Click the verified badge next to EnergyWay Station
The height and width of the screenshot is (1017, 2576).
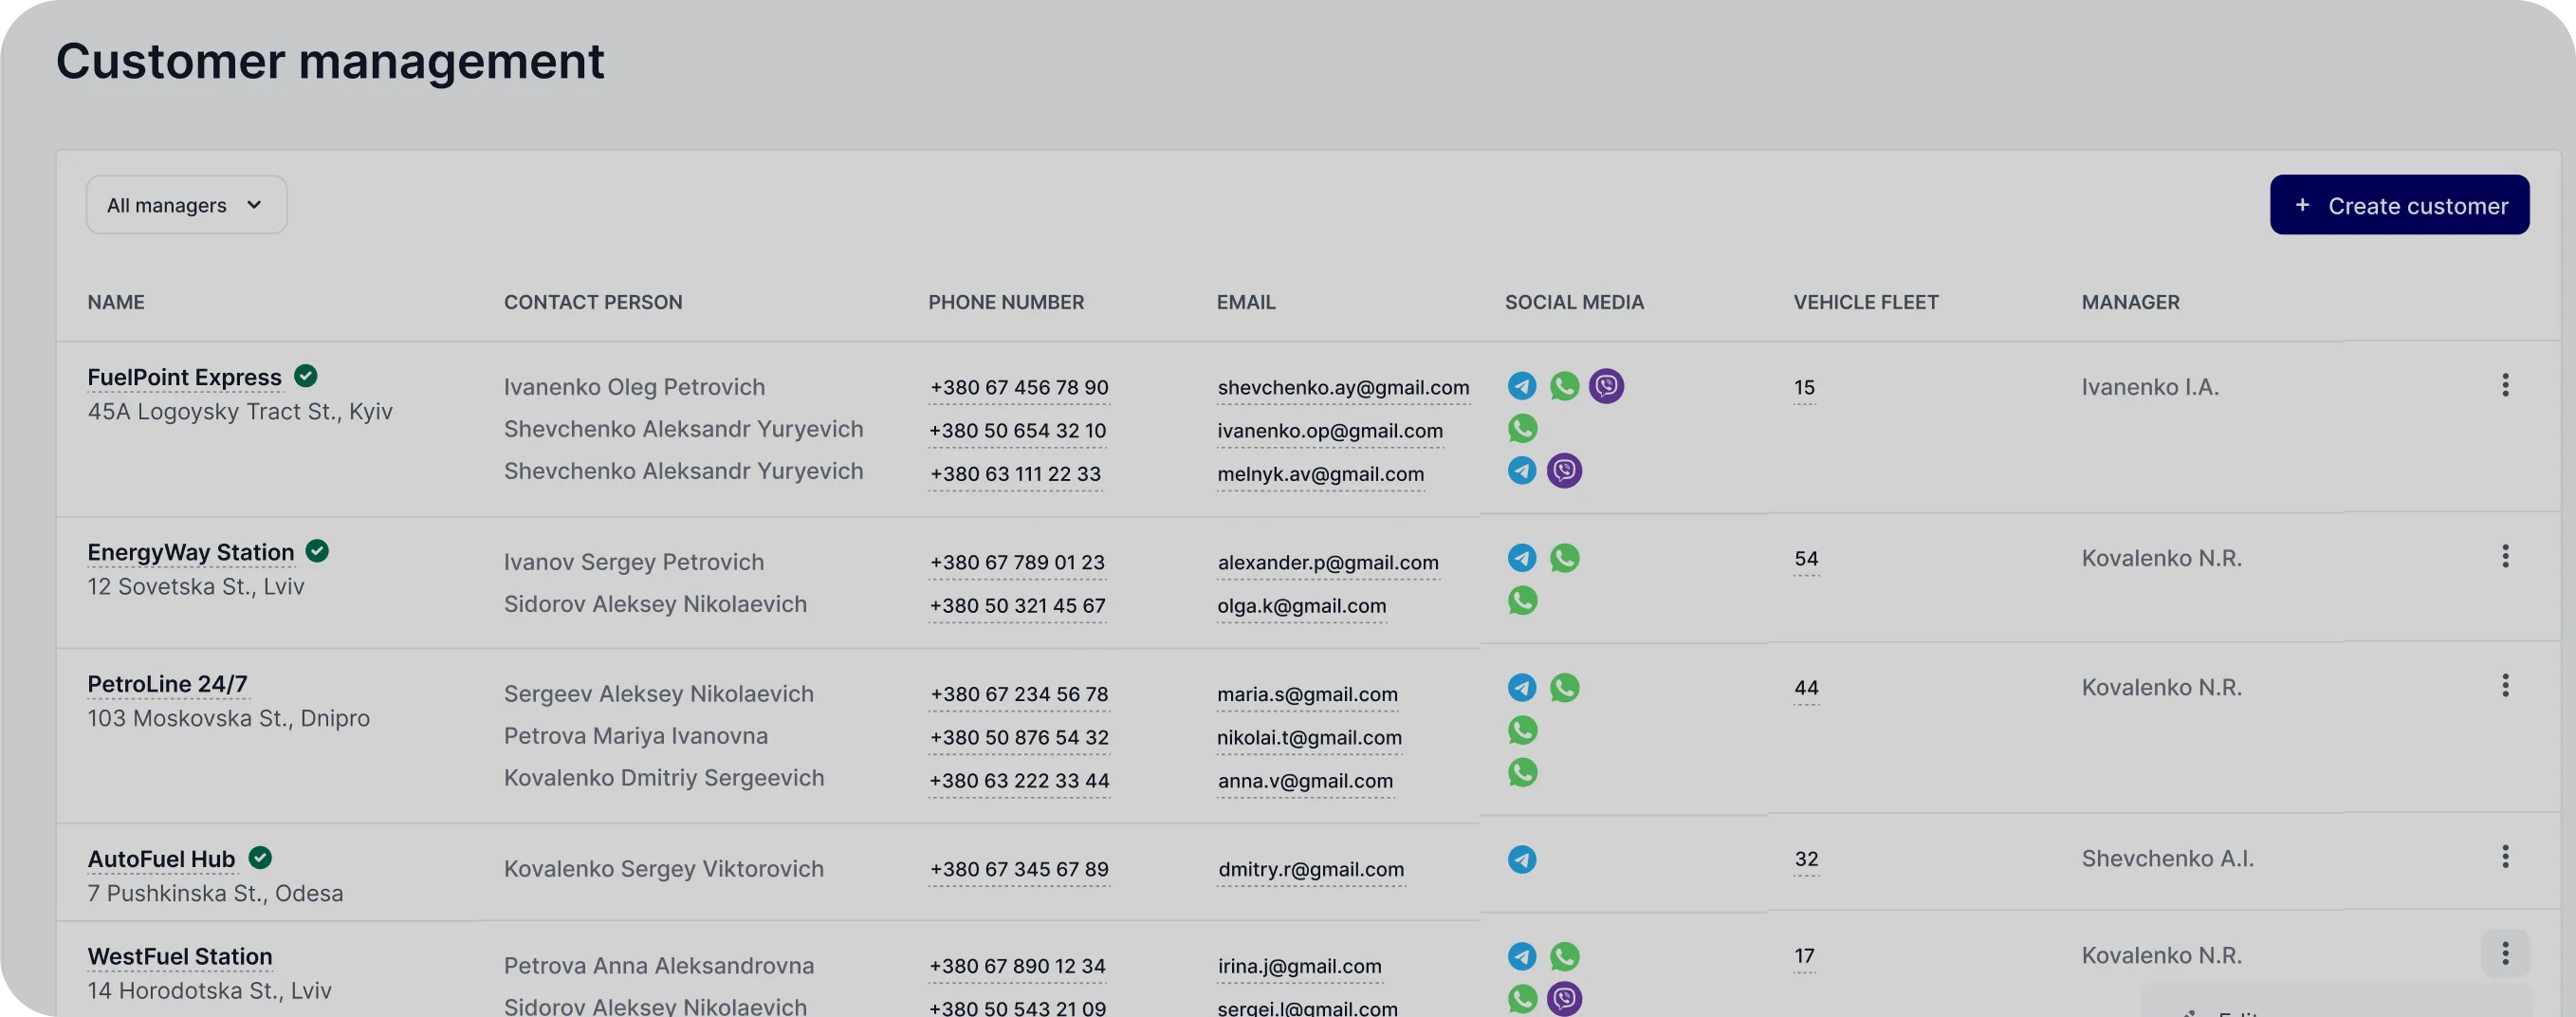point(317,551)
